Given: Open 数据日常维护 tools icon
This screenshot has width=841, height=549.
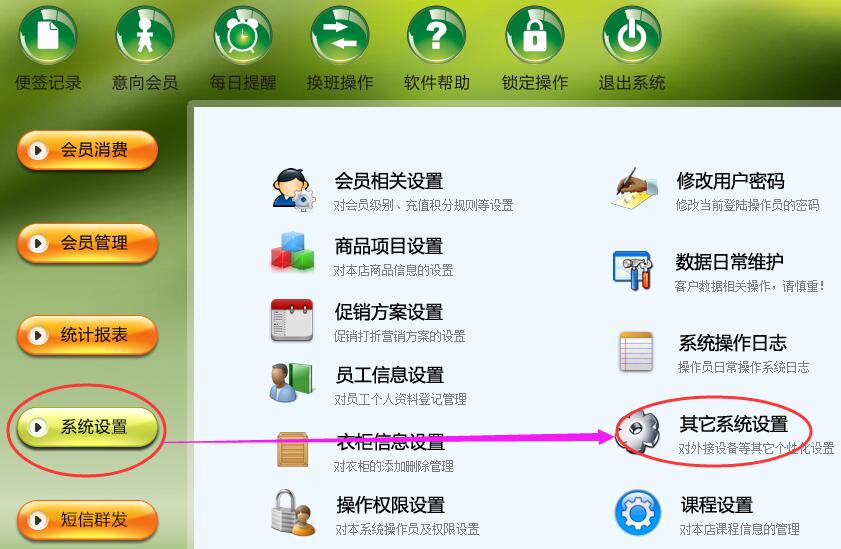Looking at the screenshot, I should tap(633, 270).
